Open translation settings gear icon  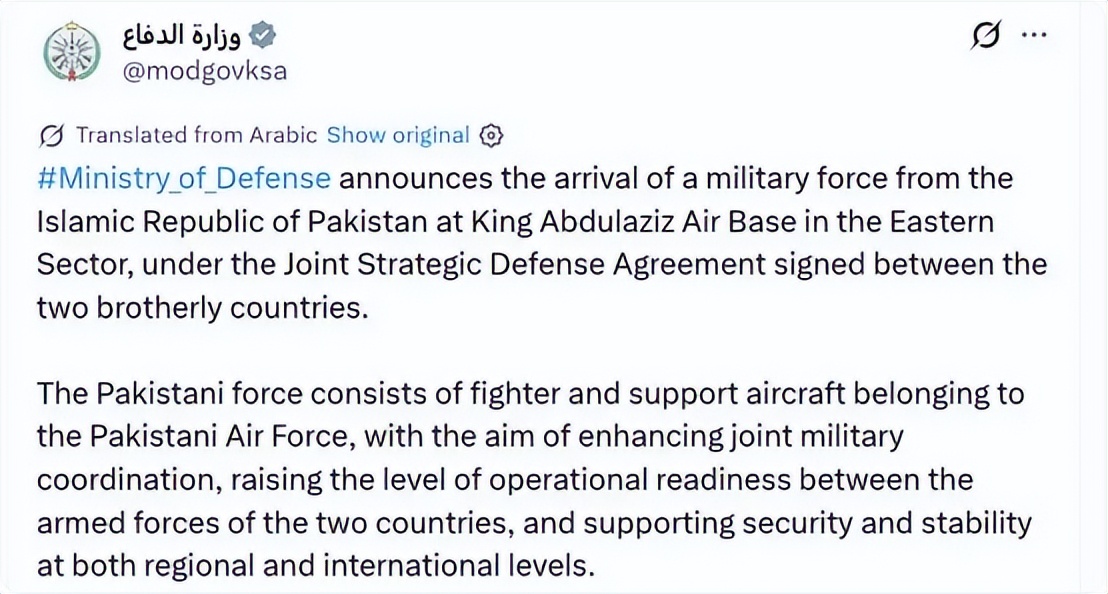pyautogui.click(x=491, y=135)
